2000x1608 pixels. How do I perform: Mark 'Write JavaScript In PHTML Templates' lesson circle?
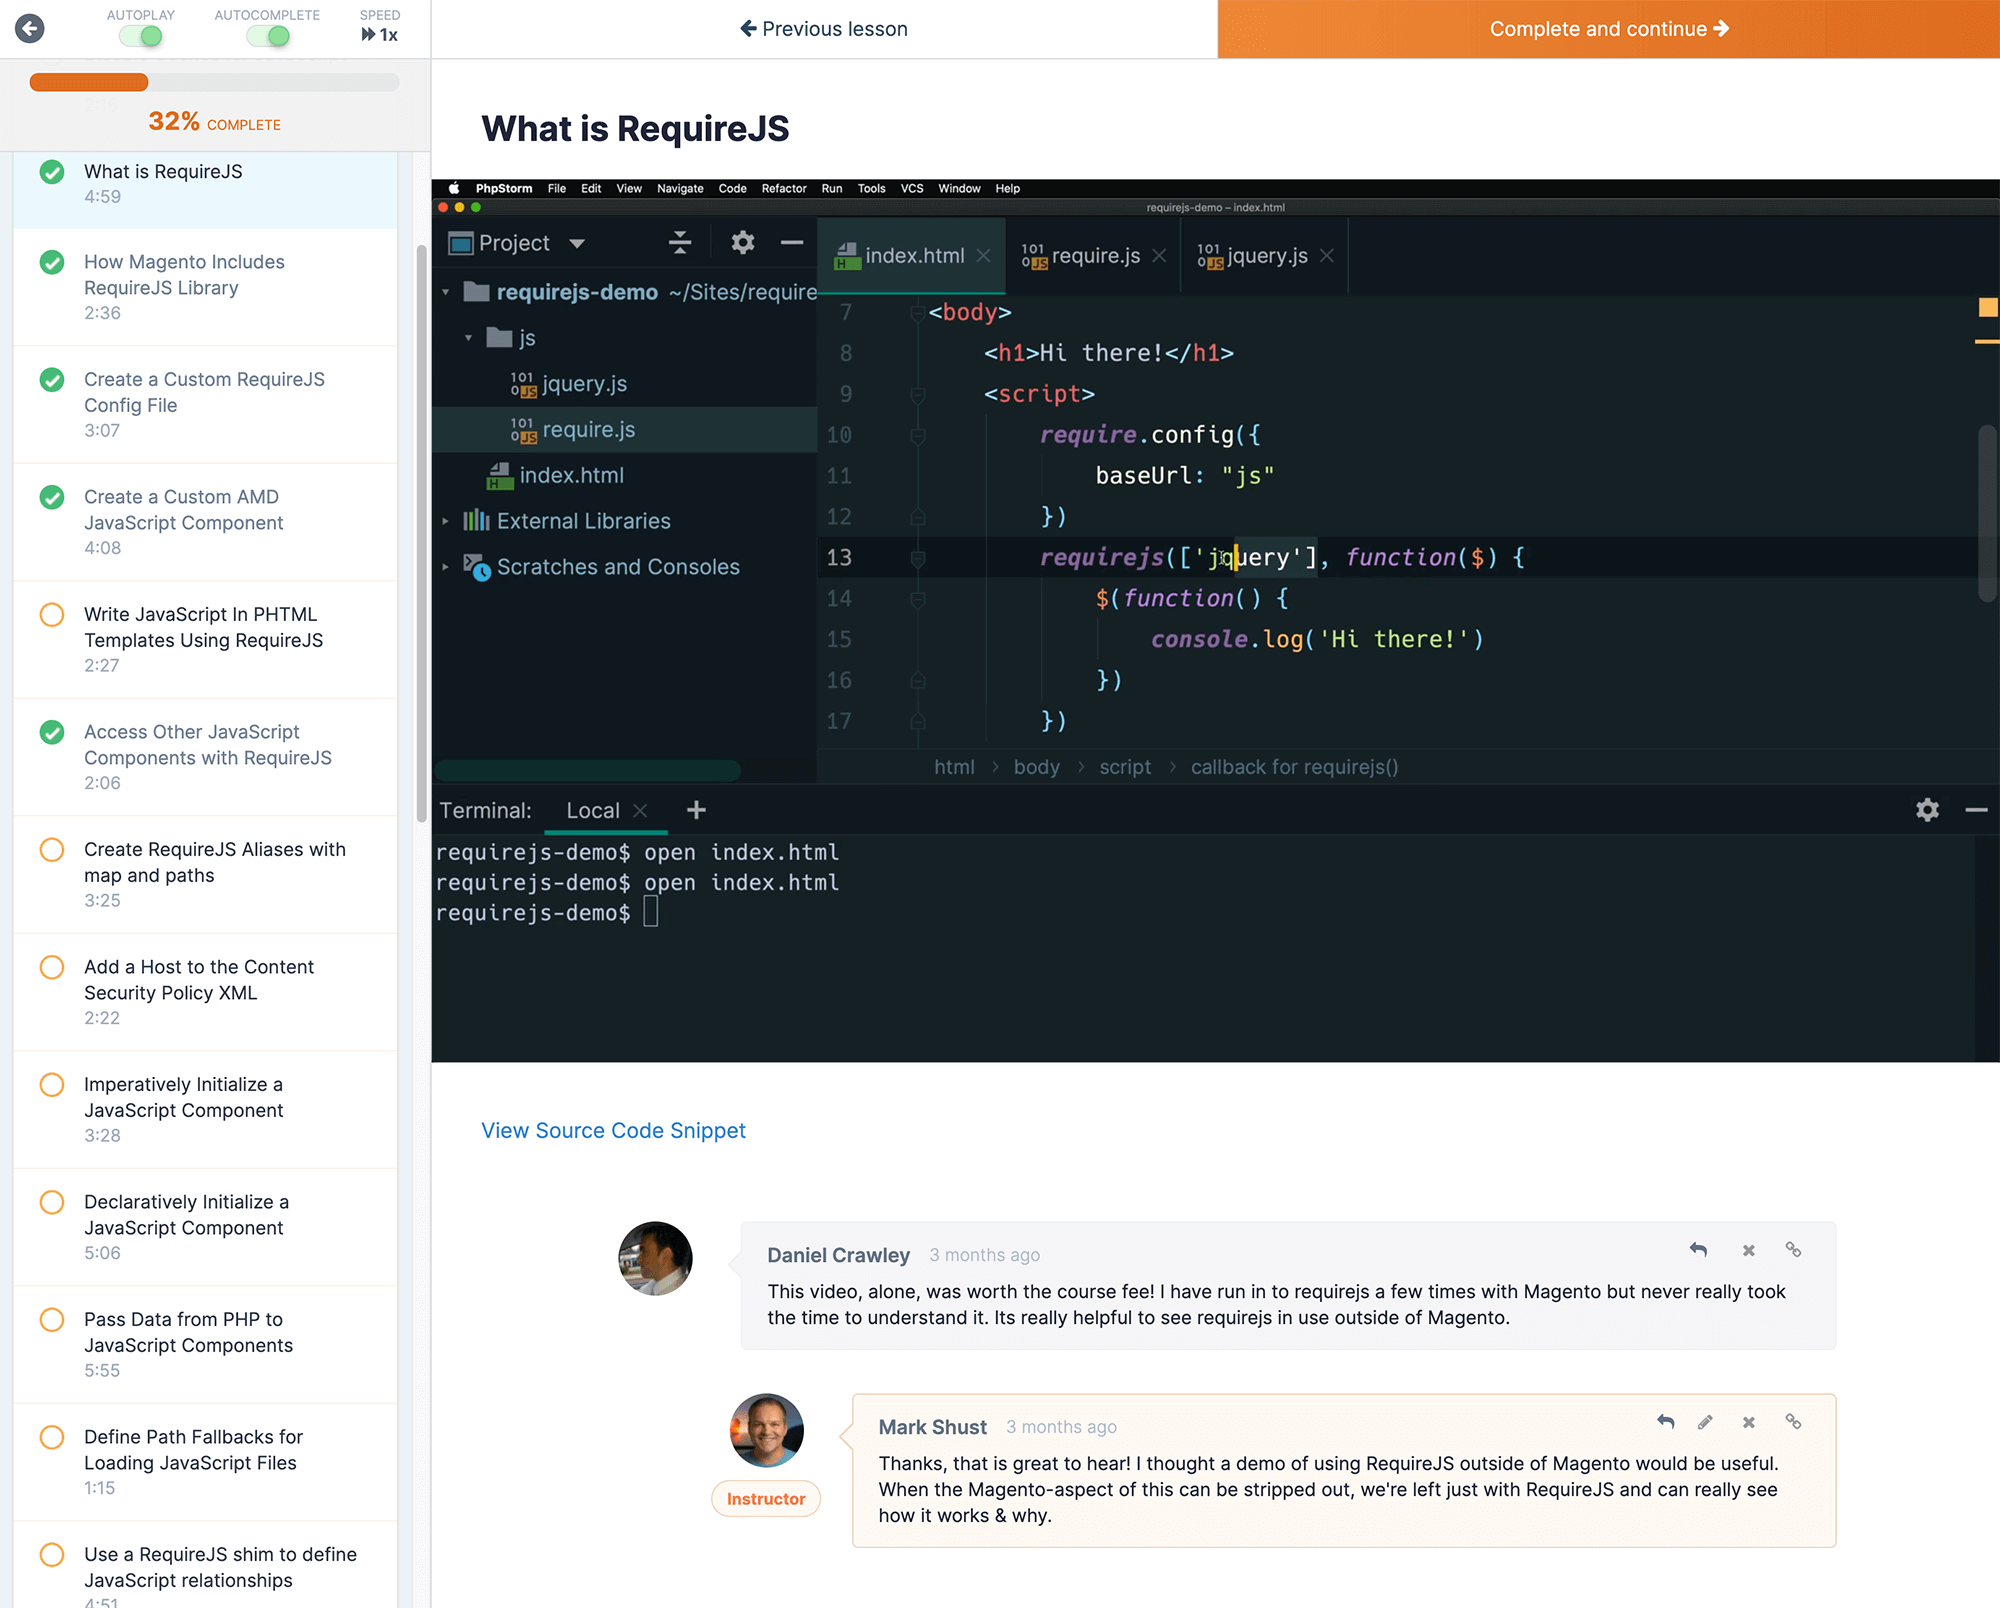[52, 615]
